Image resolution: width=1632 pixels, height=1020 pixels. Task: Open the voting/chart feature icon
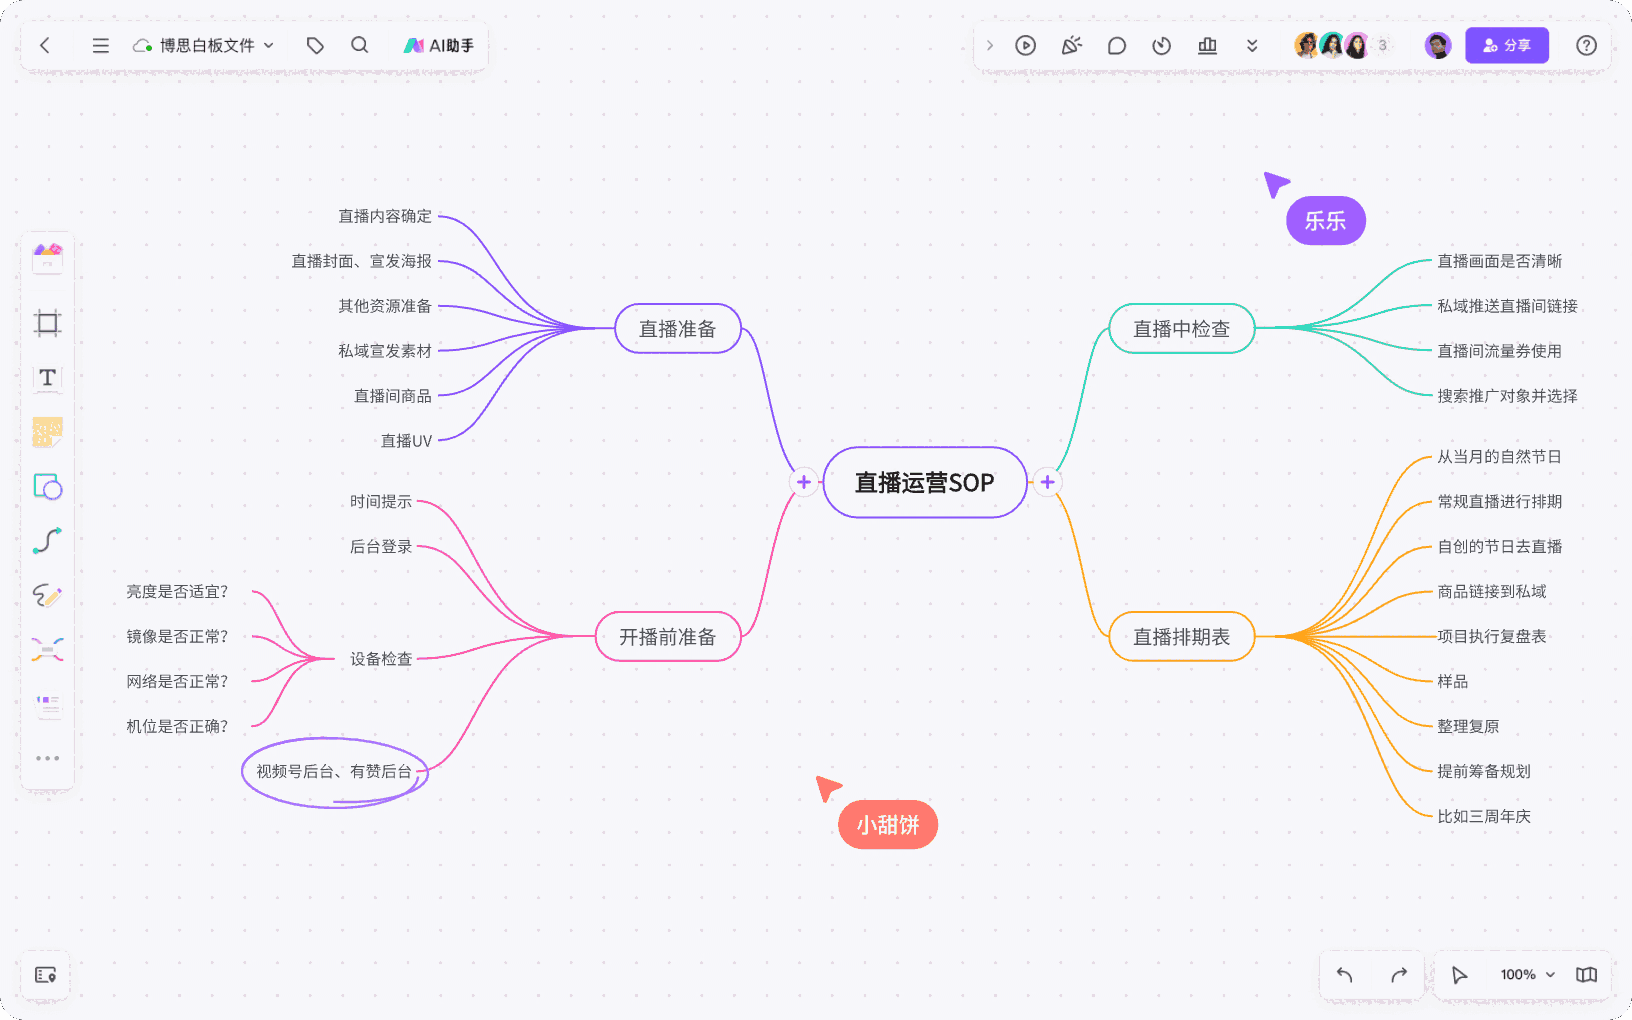coord(1206,45)
